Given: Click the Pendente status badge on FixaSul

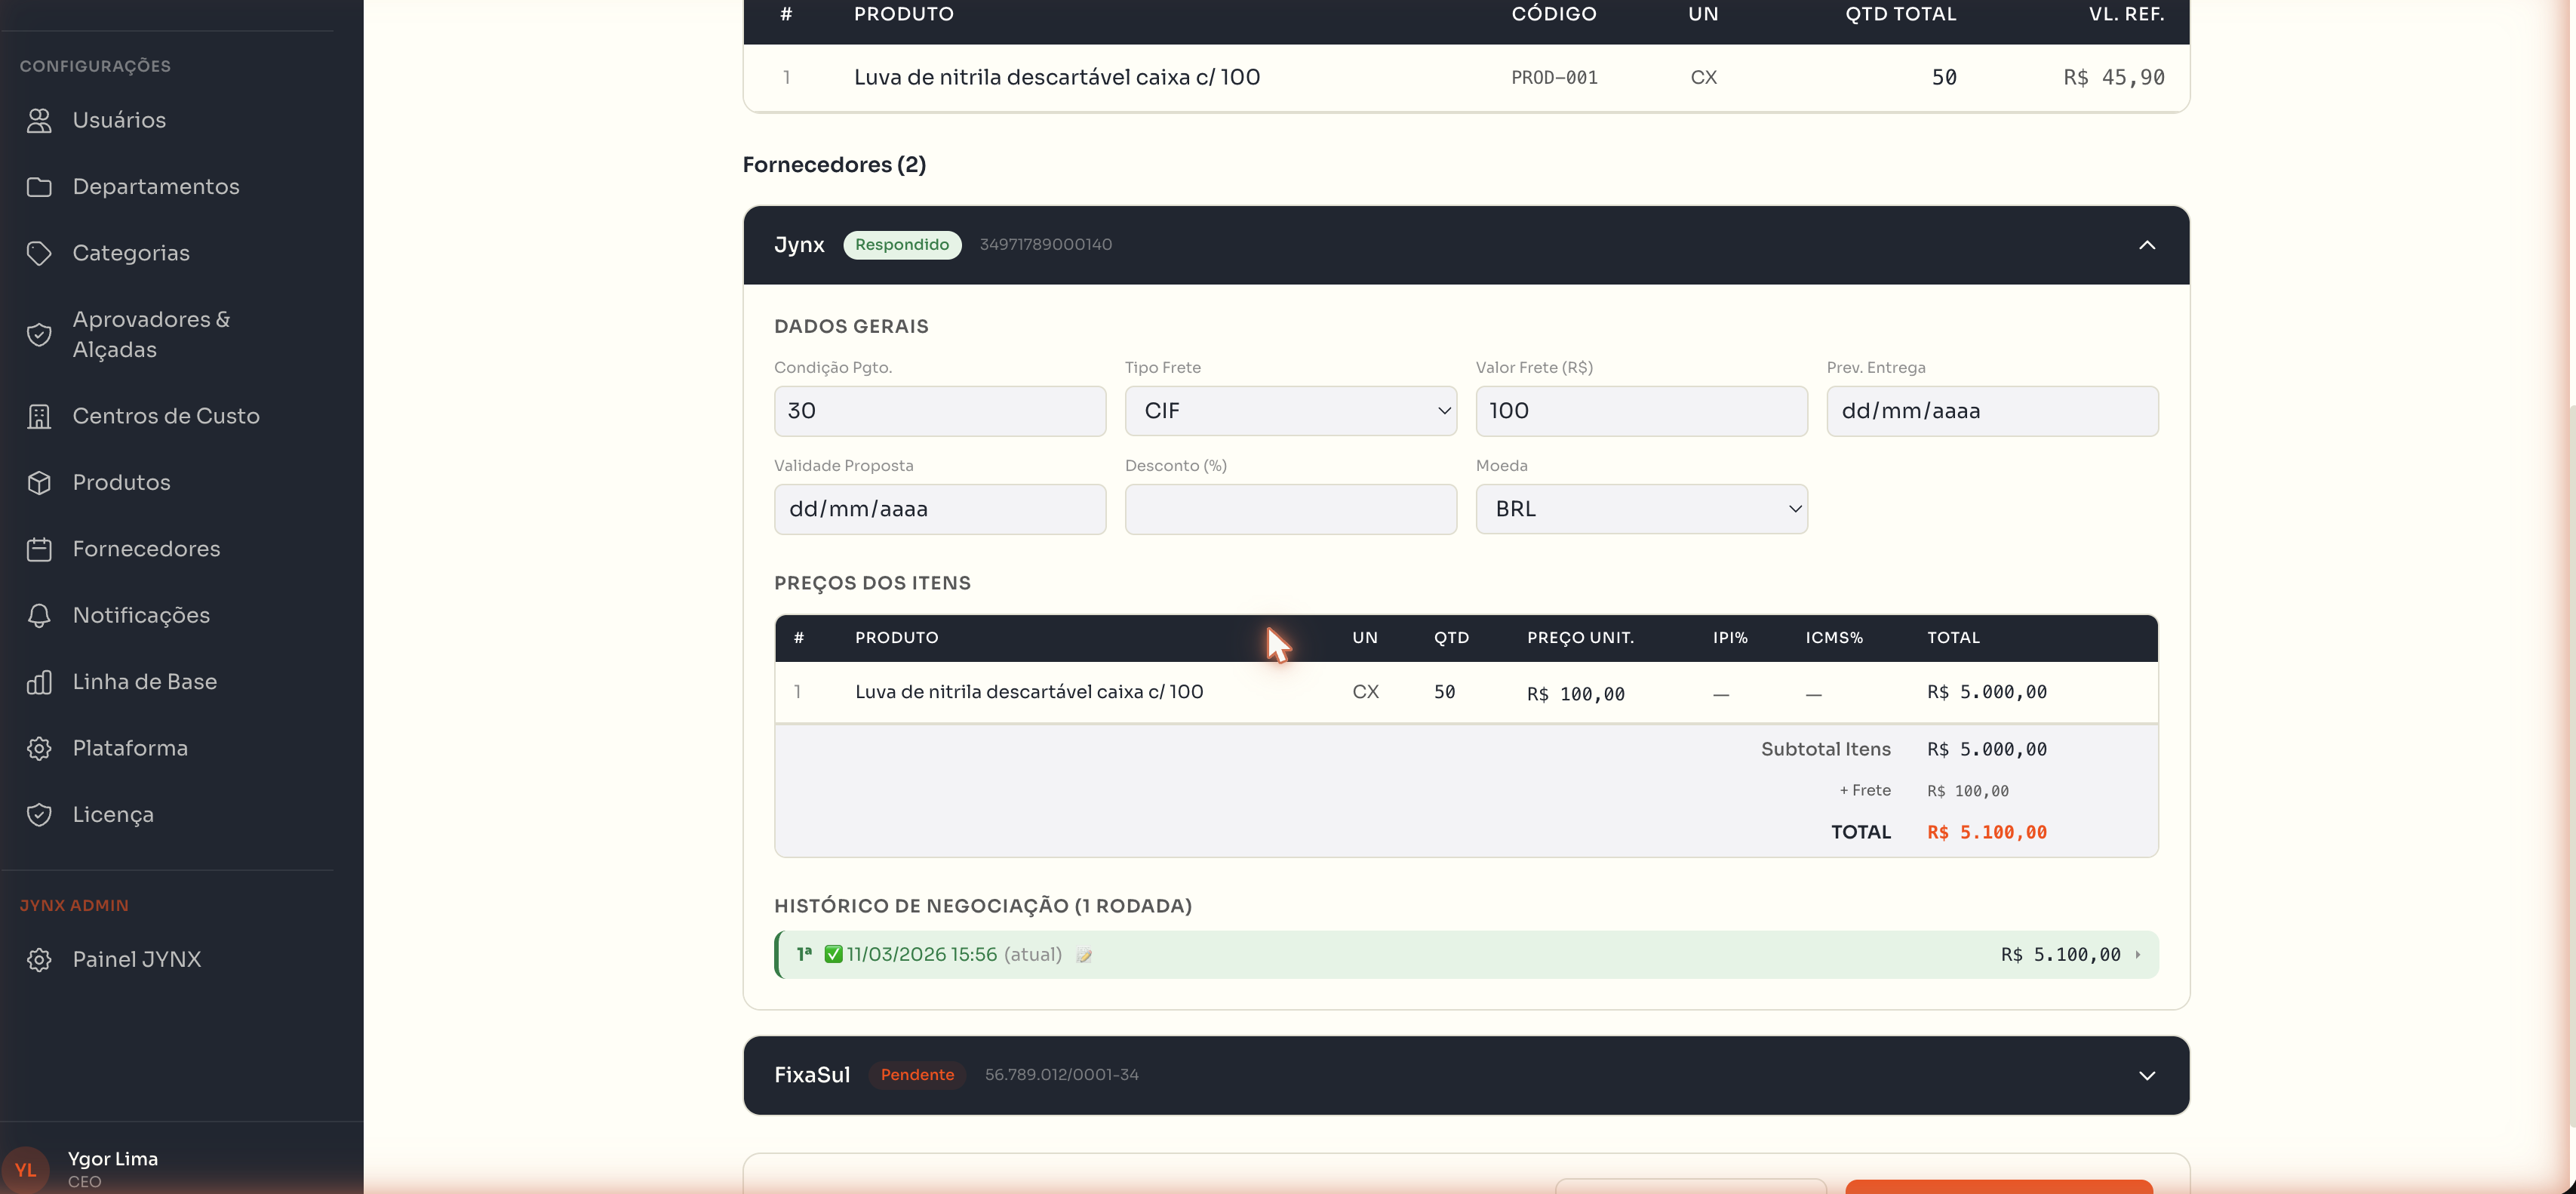Looking at the screenshot, I should point(917,1075).
